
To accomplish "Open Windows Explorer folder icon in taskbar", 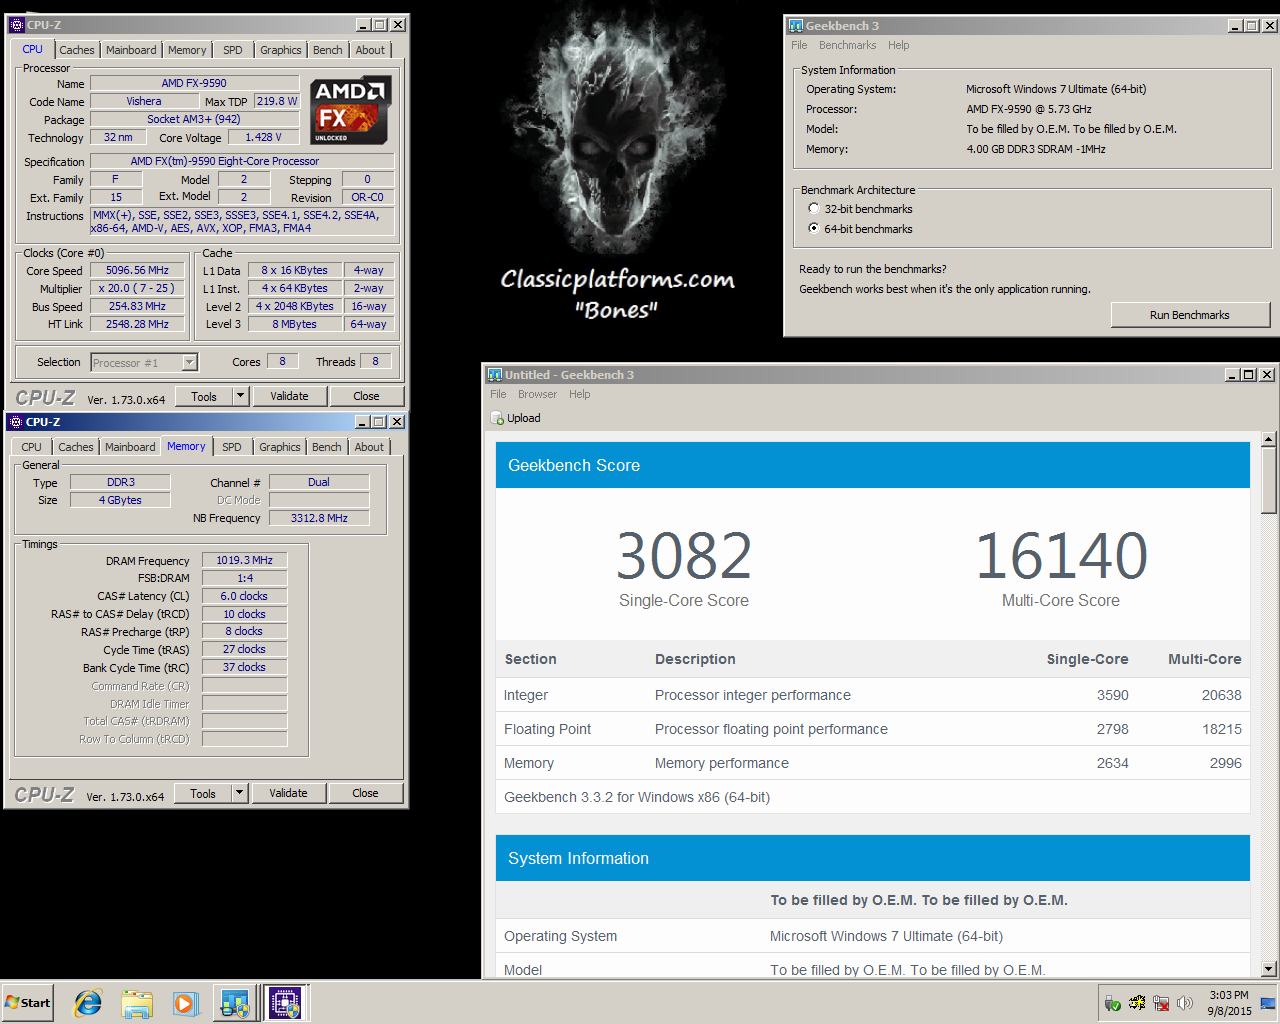I will (x=137, y=1003).
